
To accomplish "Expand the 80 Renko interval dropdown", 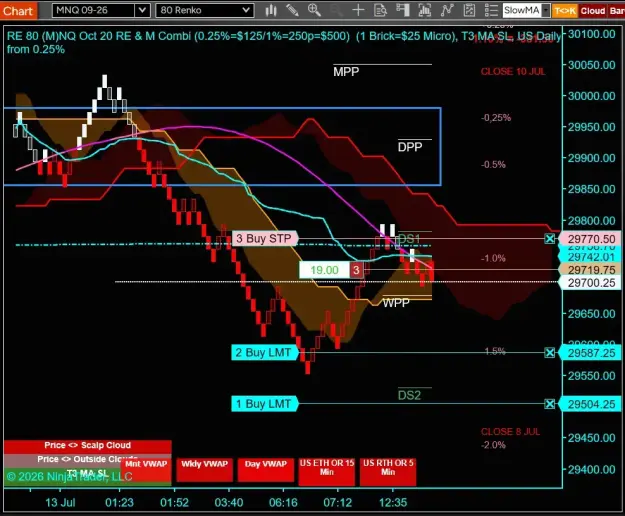I will (x=247, y=10).
